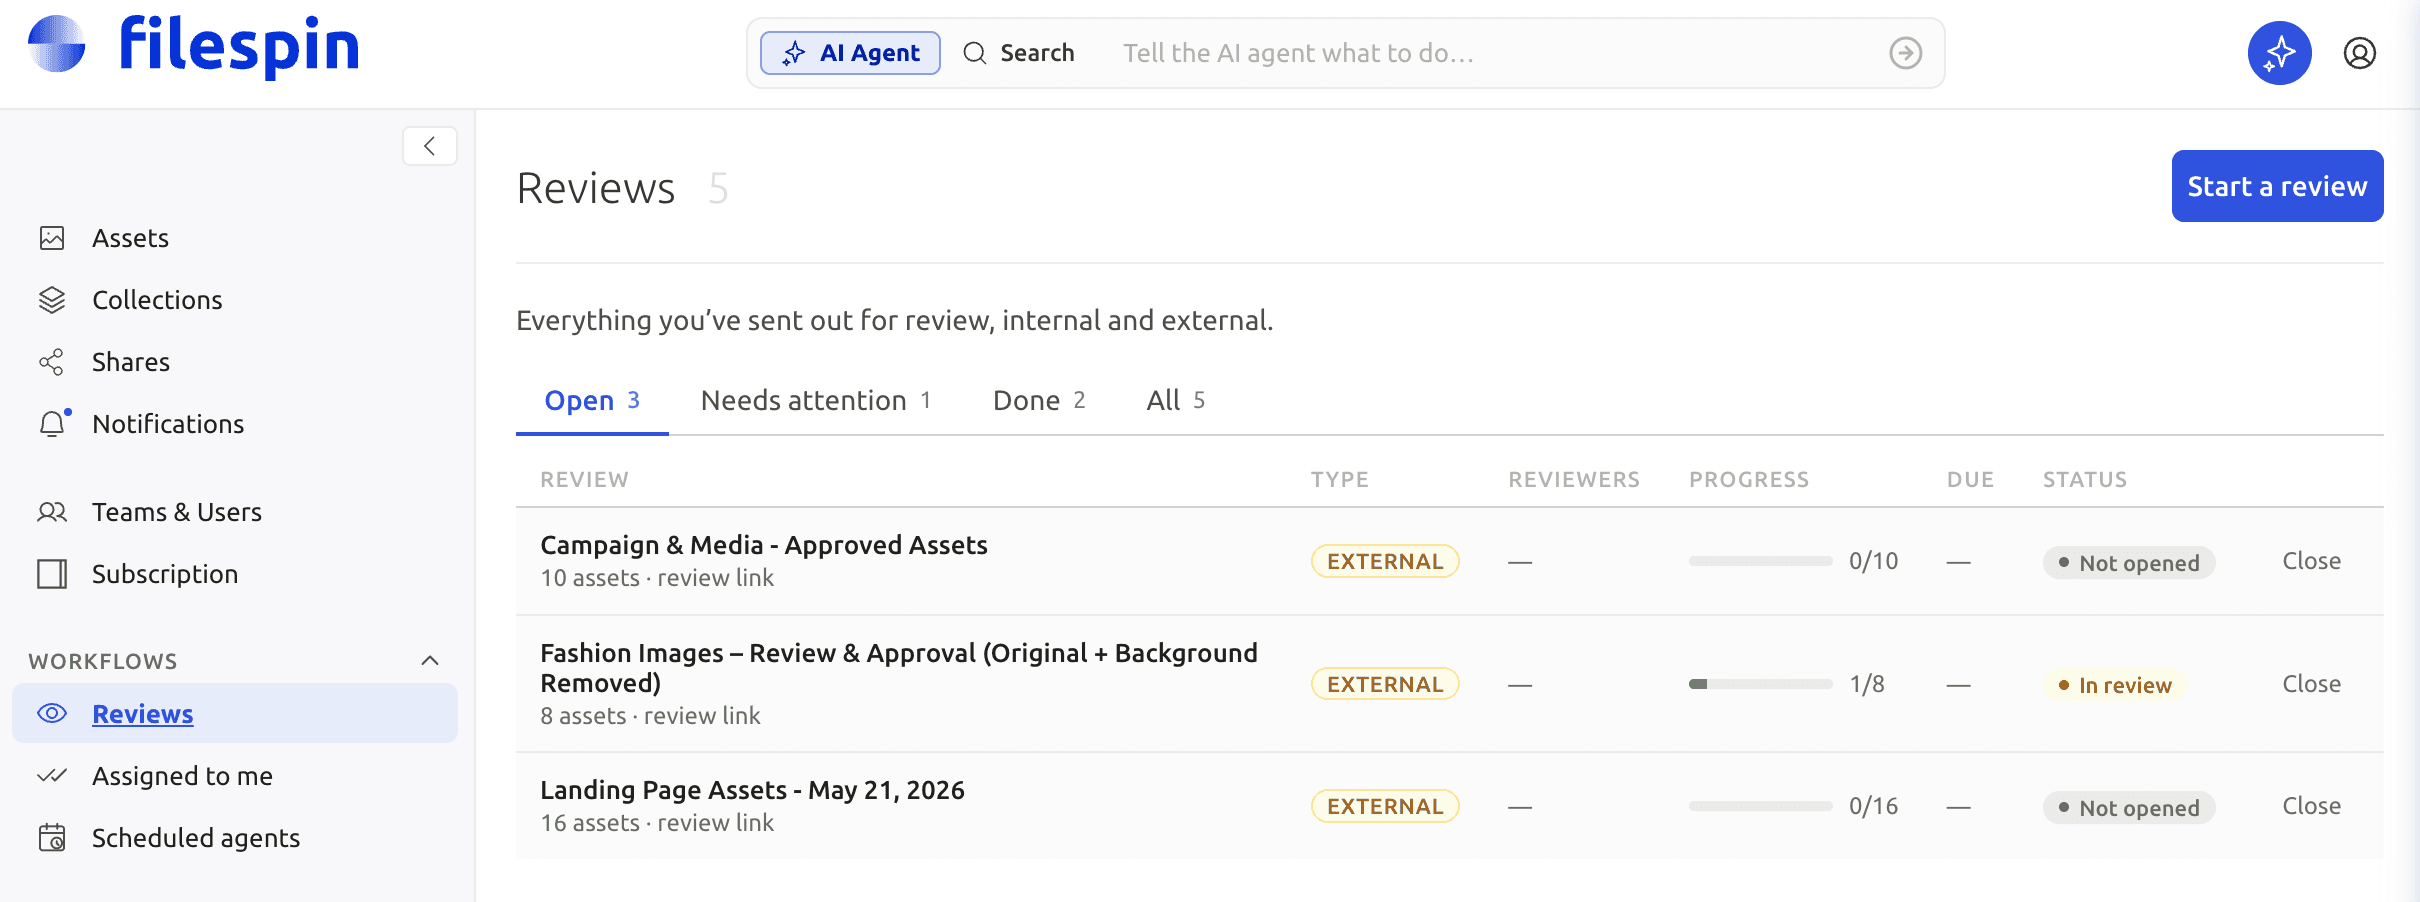Click EXTERNAL badge on Fashion Images row
This screenshot has height=902, width=2420.
point(1385,684)
